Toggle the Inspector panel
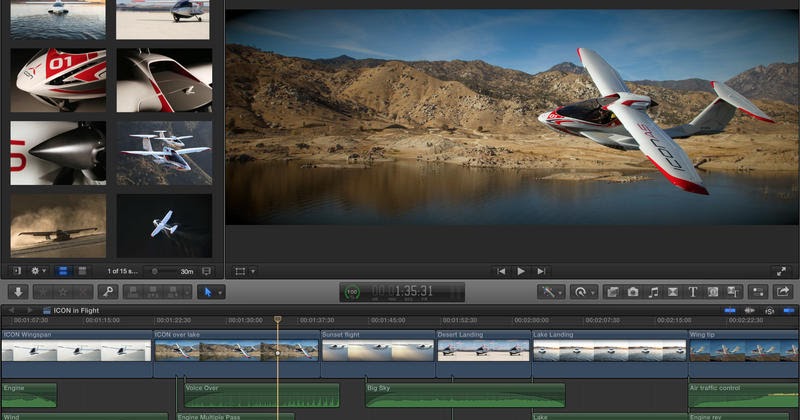The width and height of the screenshot is (800, 420). tap(758, 292)
